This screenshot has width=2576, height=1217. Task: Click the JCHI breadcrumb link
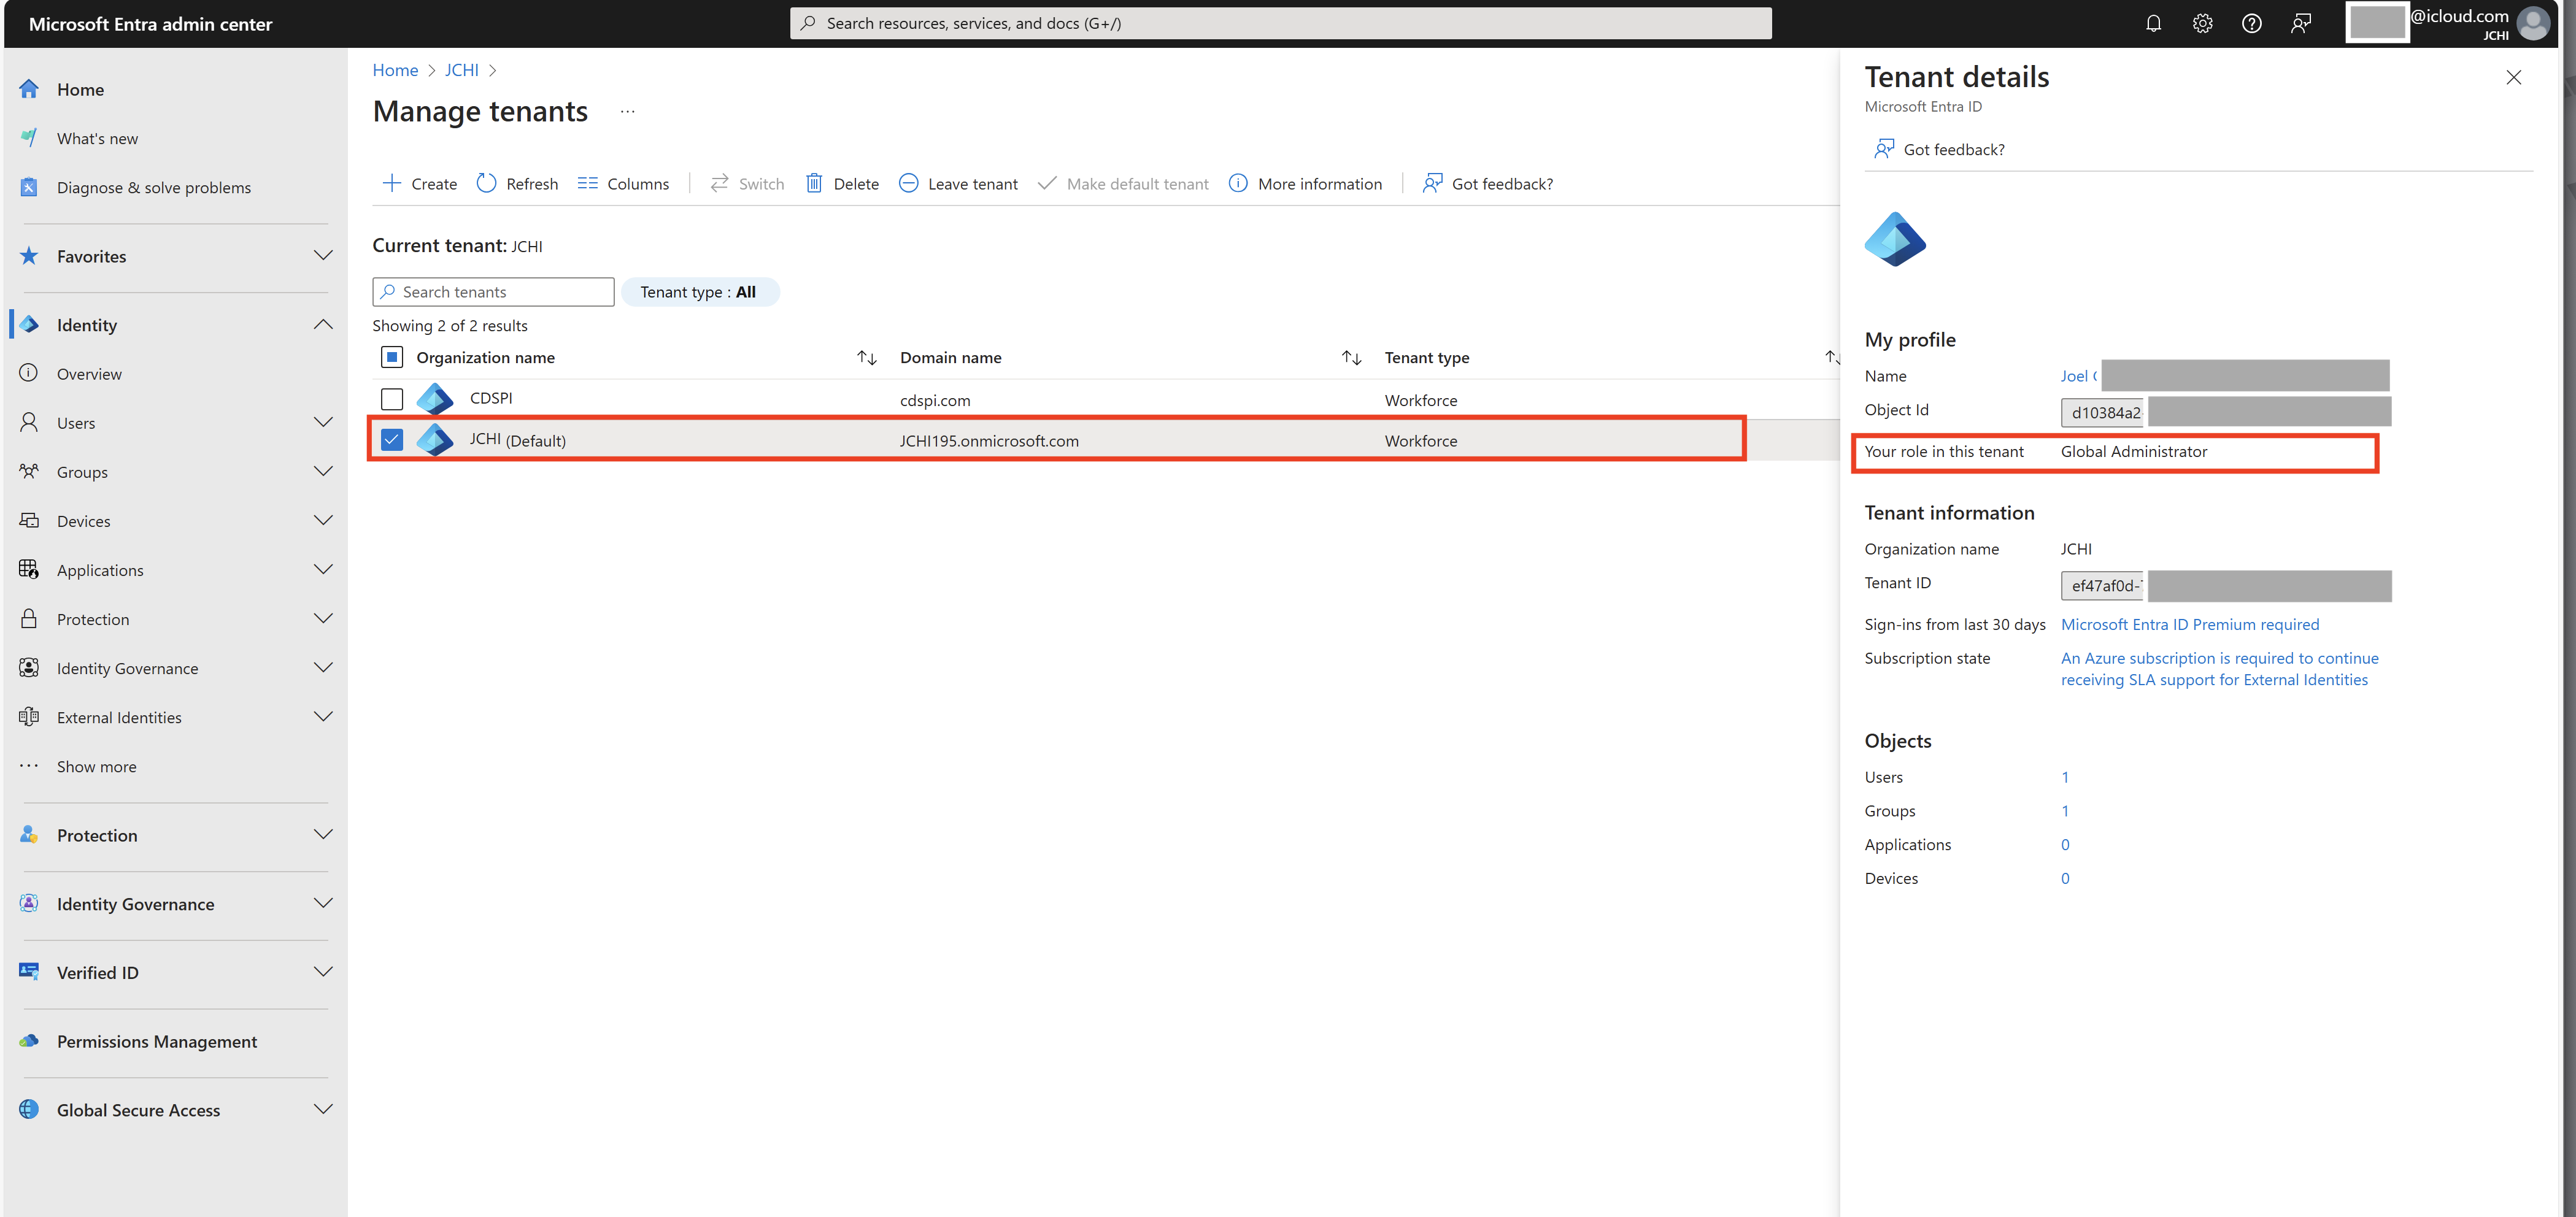461,70
